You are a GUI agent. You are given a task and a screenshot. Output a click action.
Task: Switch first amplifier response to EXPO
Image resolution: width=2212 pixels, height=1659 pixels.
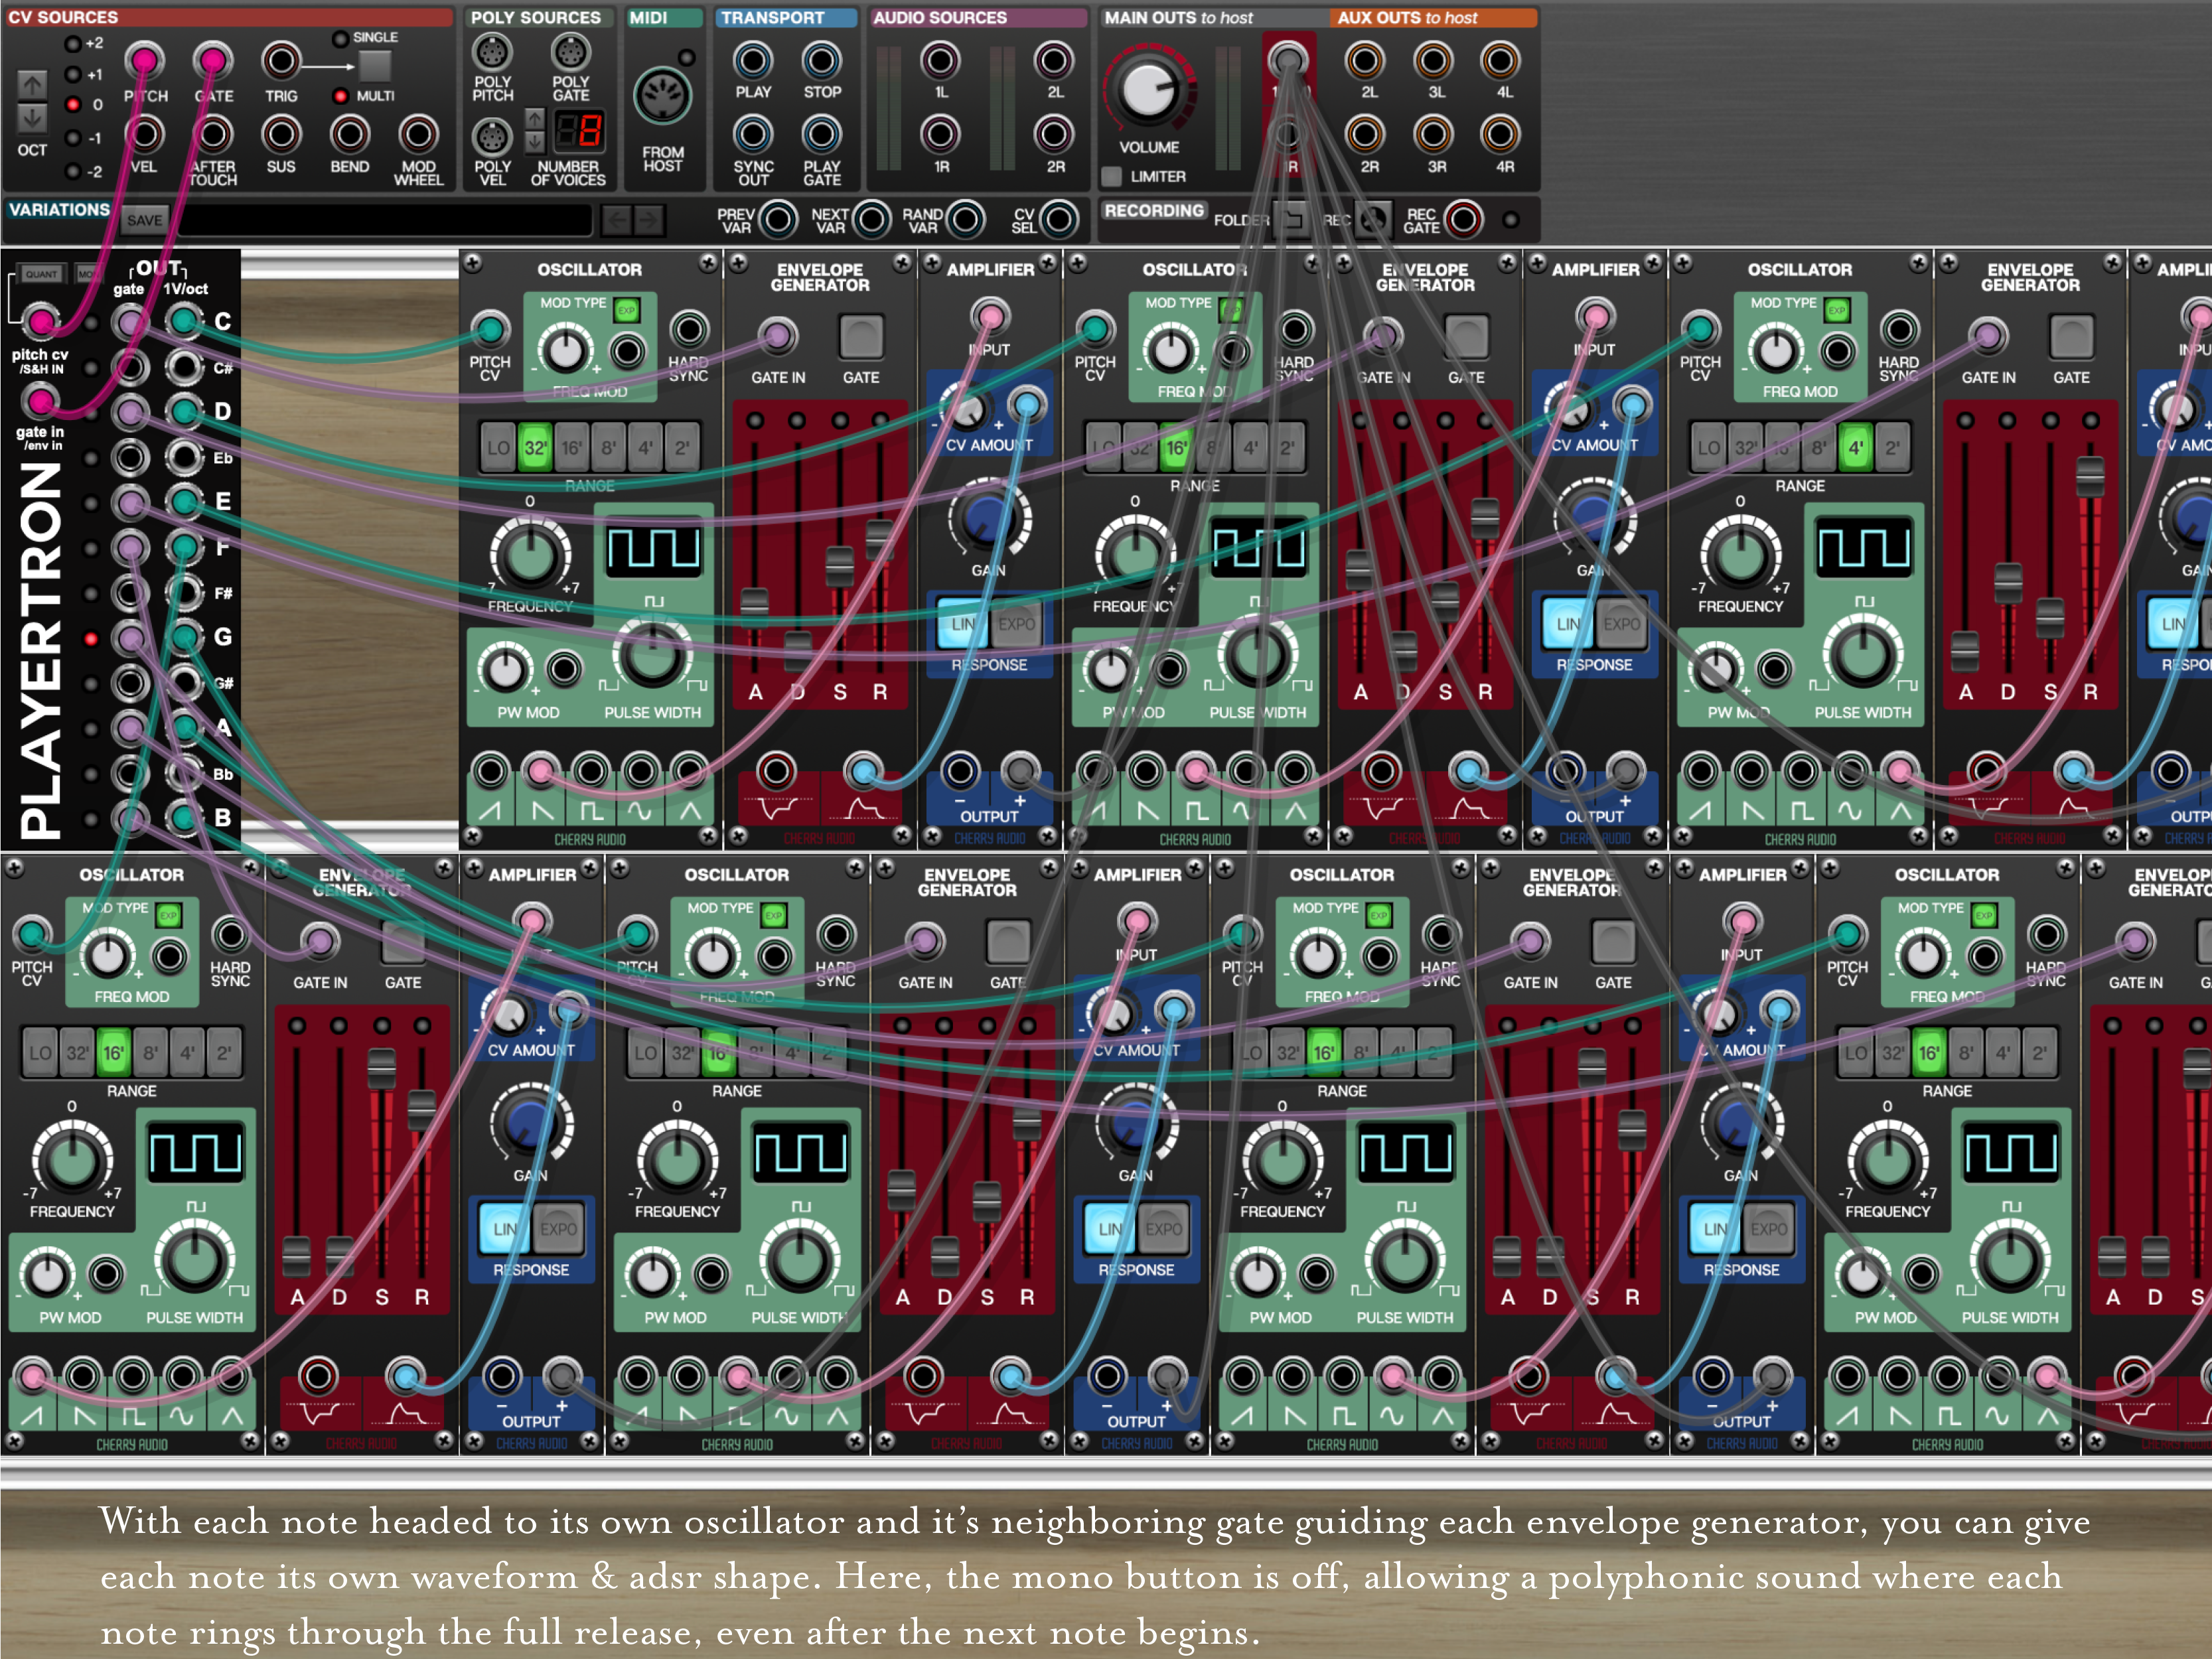click(1016, 624)
